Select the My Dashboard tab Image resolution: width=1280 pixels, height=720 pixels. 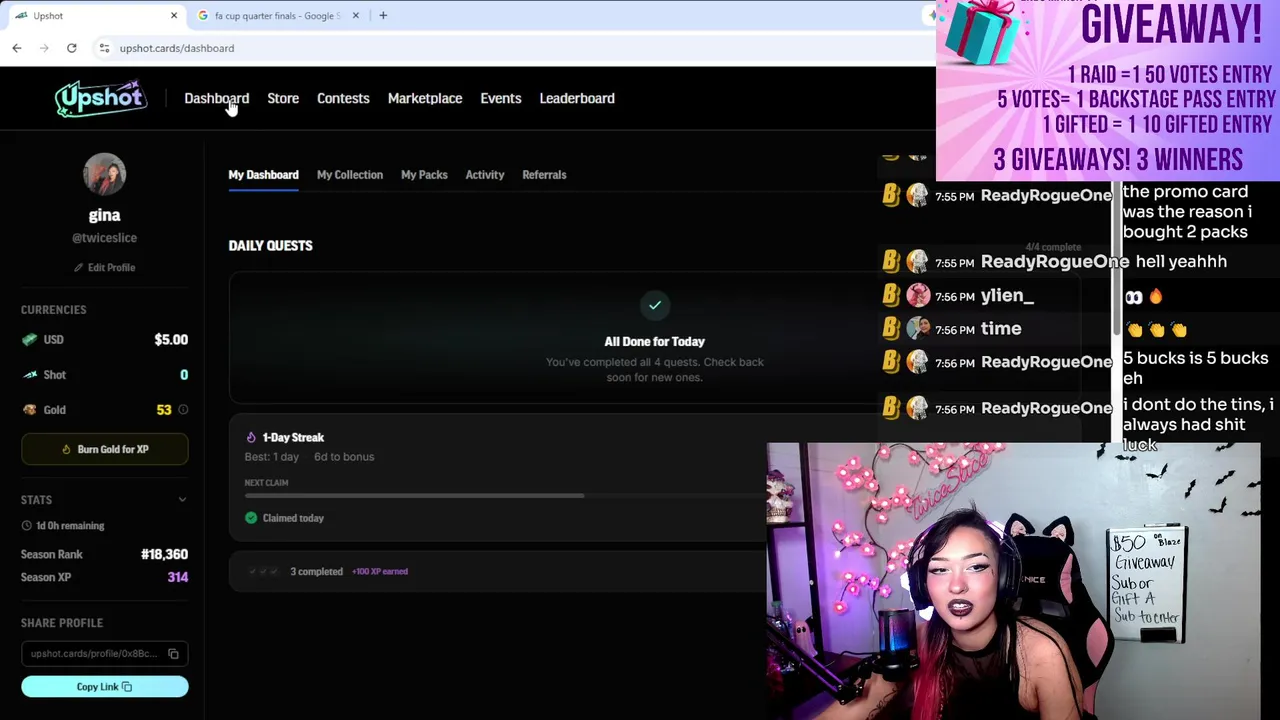click(263, 175)
